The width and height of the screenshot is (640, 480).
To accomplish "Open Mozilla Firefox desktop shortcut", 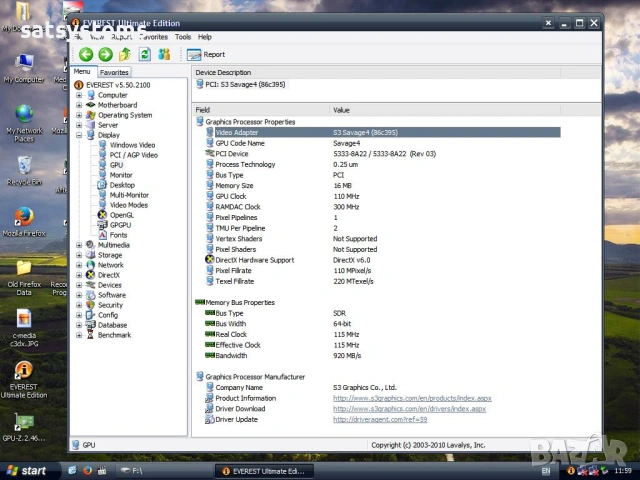I will [24, 222].
